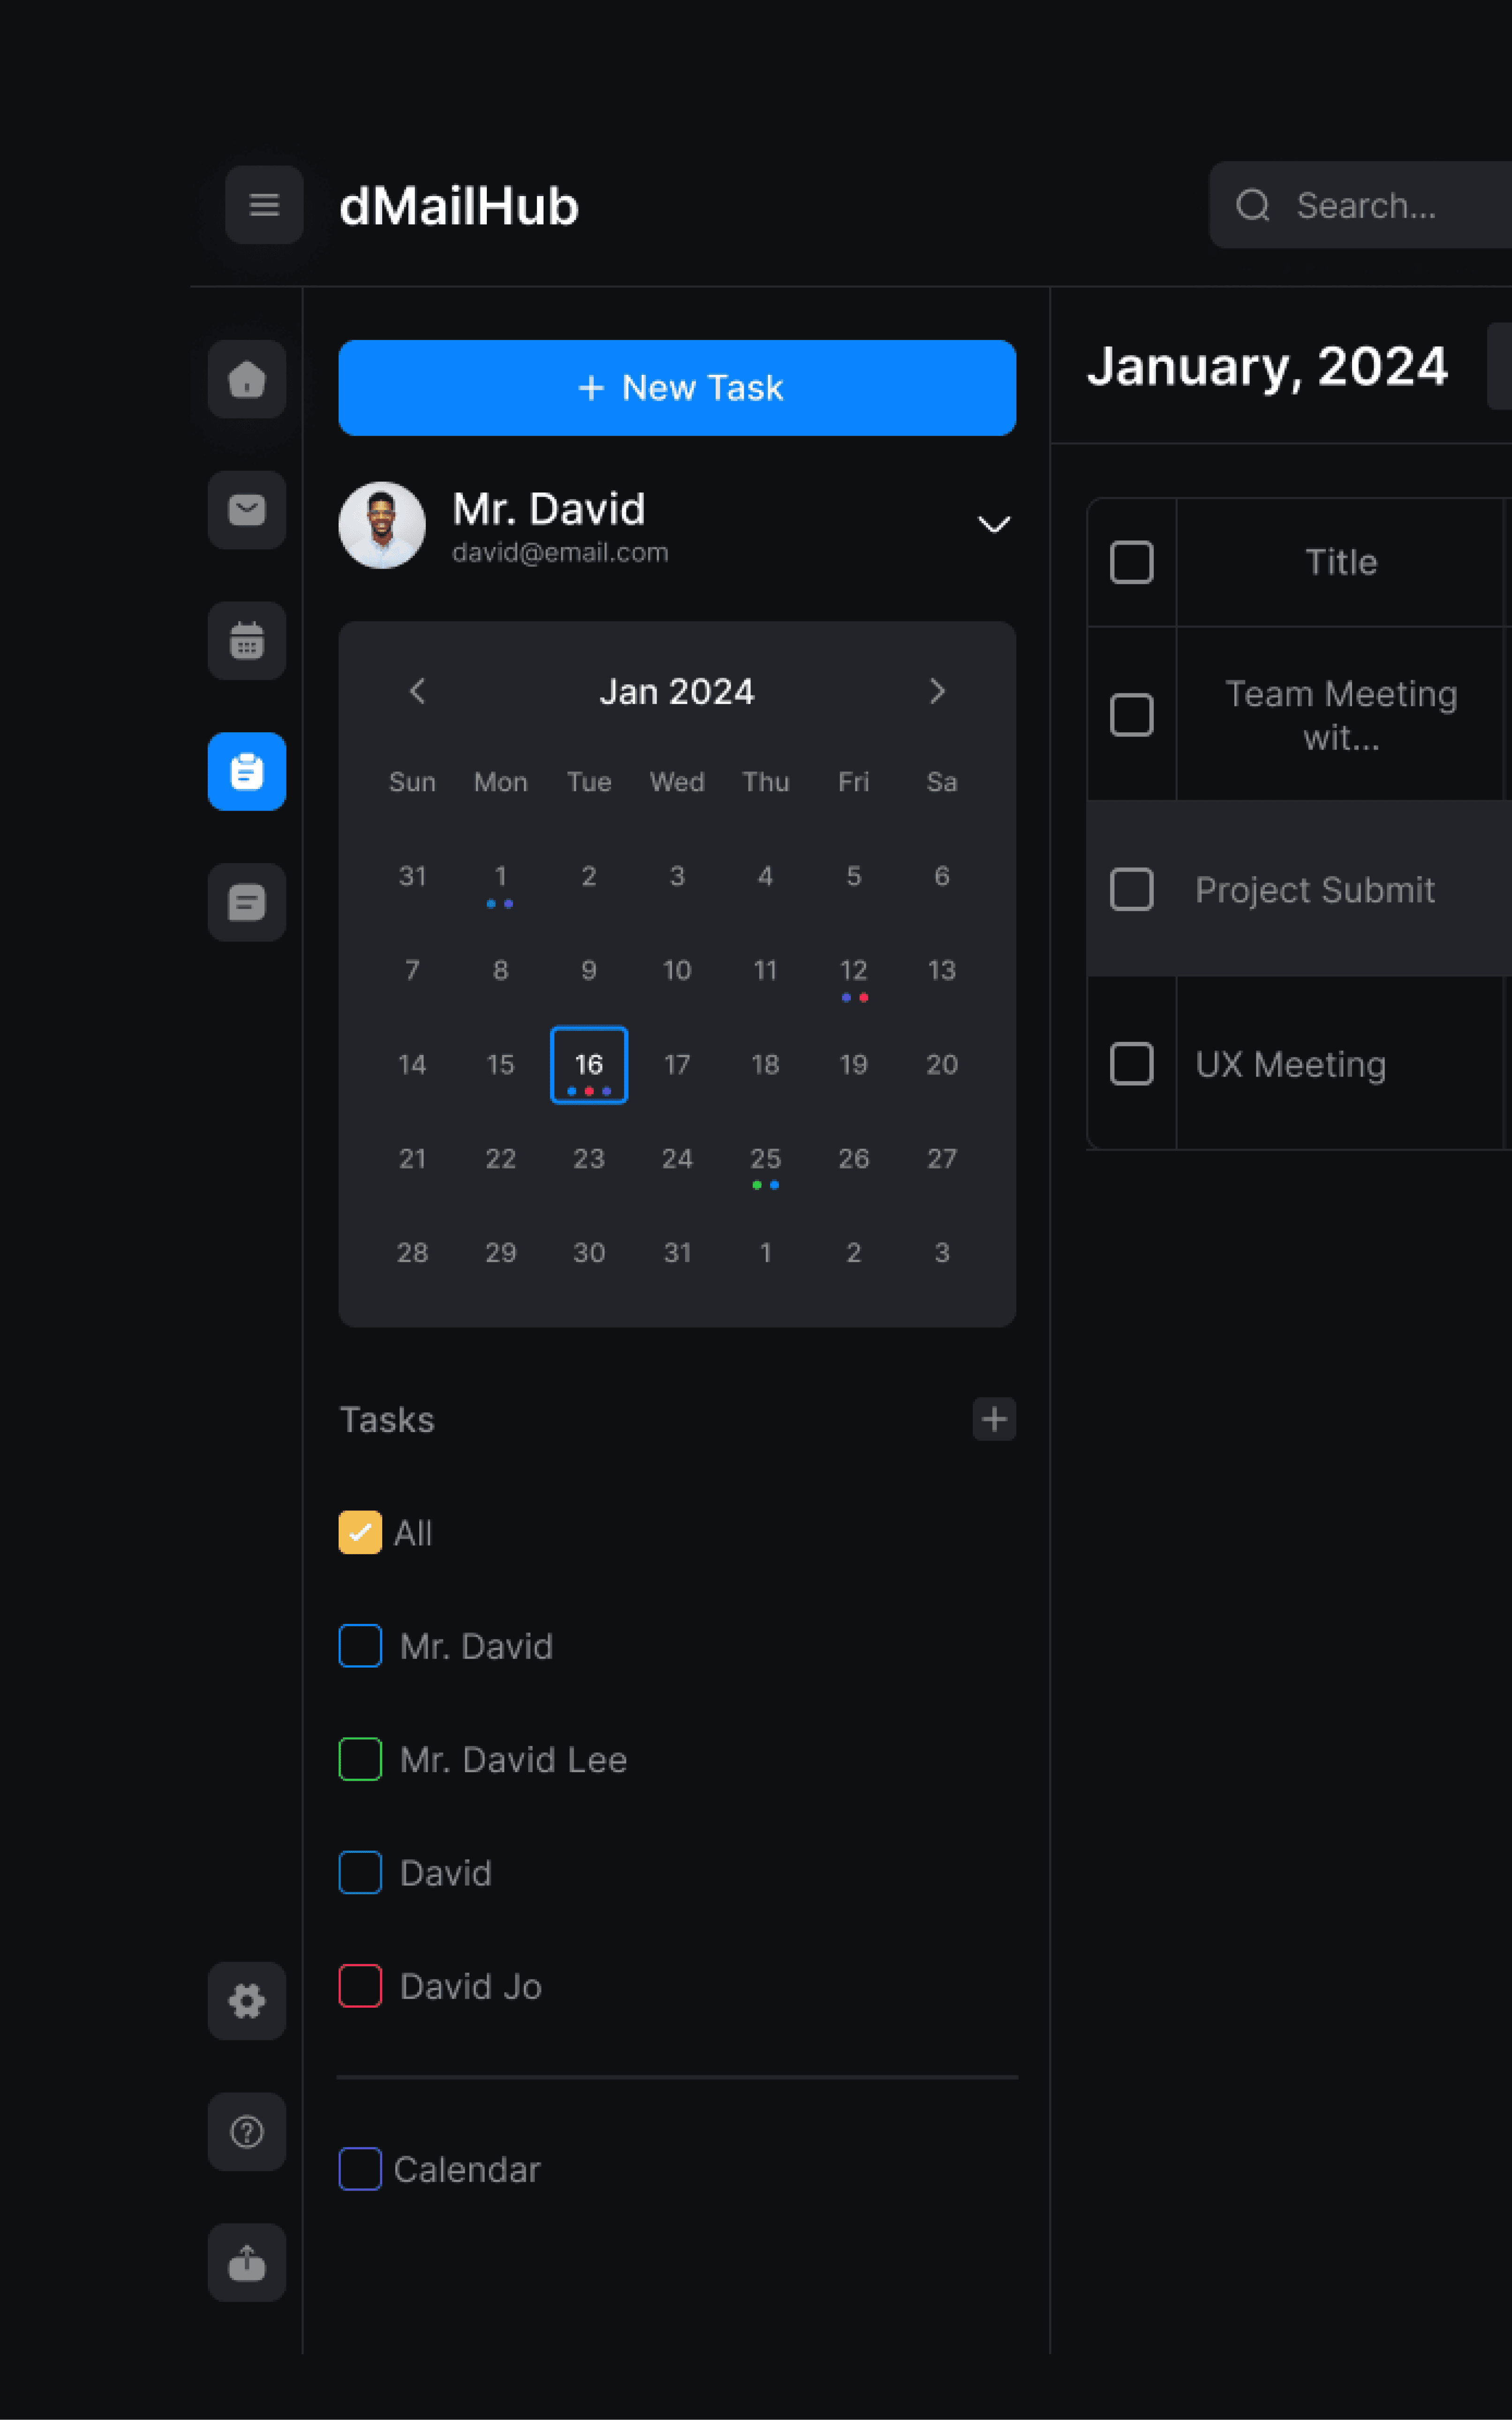Advance to next month in mini calendar
Image resolution: width=1512 pixels, height=2420 pixels.
coord(937,691)
